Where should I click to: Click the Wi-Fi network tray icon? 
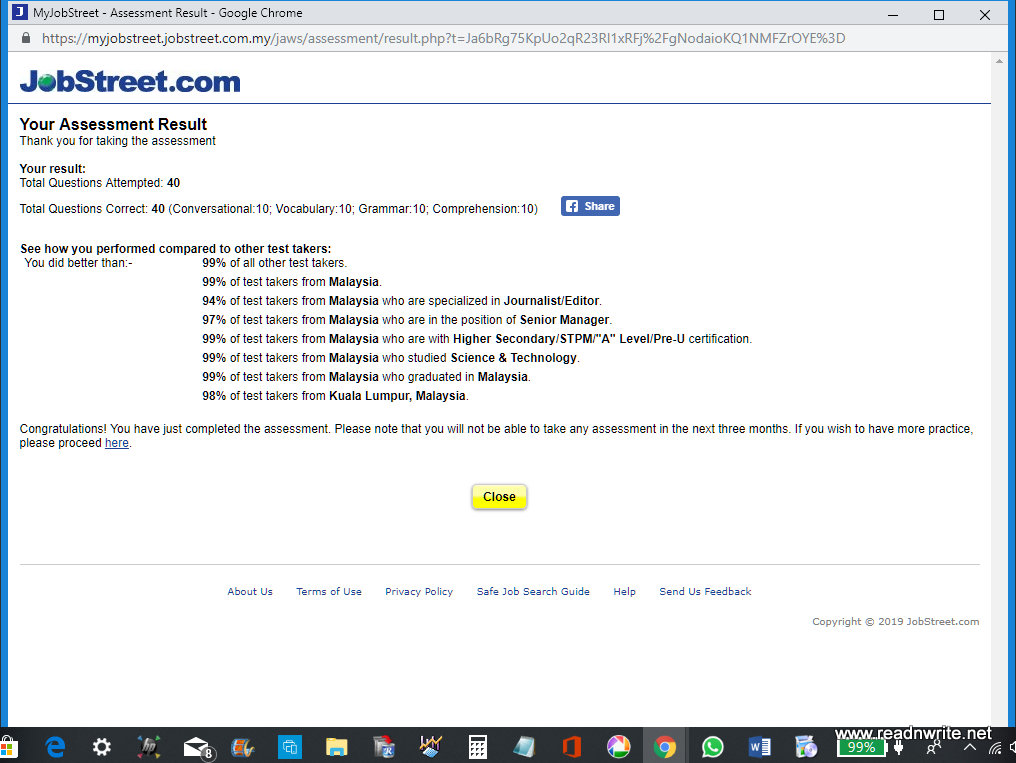995,748
